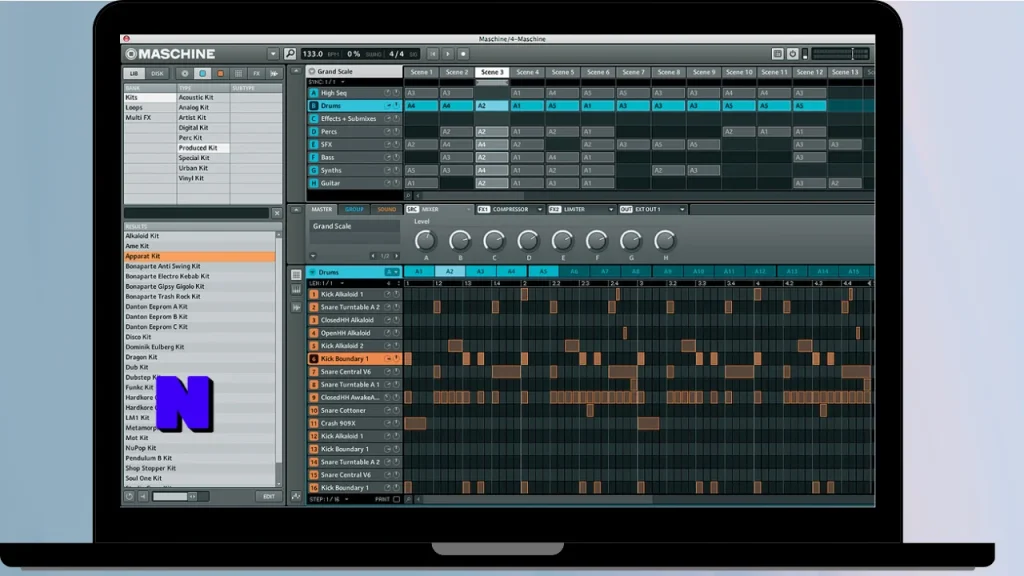Switch to the GROUP tab
The width and height of the screenshot is (1024, 576).
pos(354,210)
